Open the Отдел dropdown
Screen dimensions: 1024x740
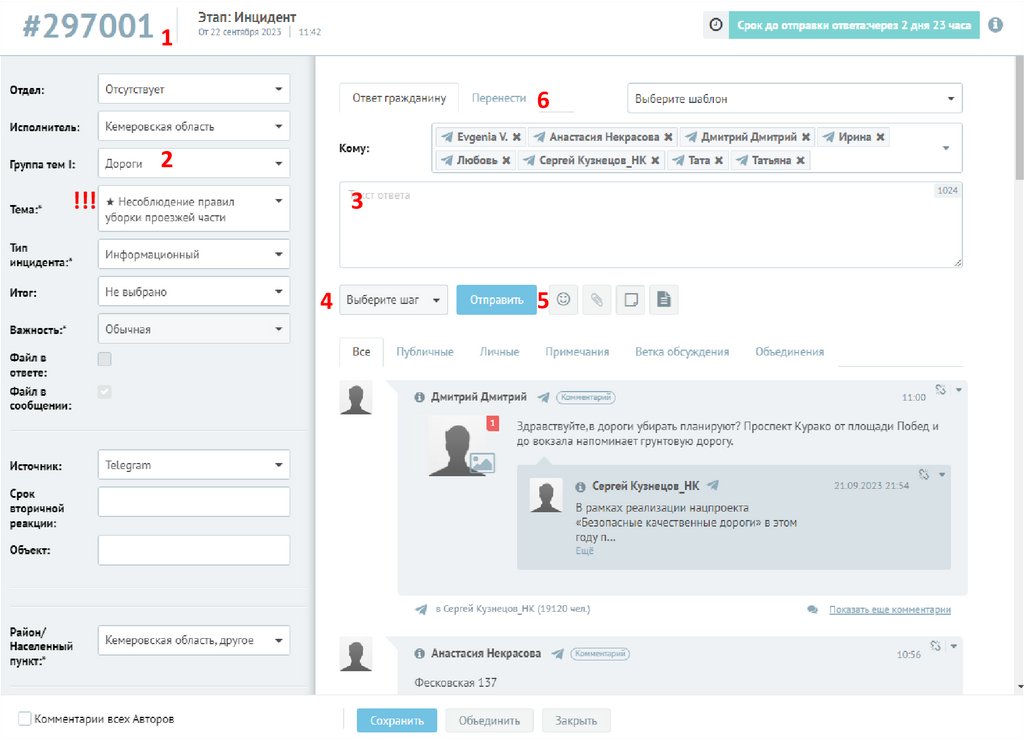pyautogui.click(x=194, y=89)
